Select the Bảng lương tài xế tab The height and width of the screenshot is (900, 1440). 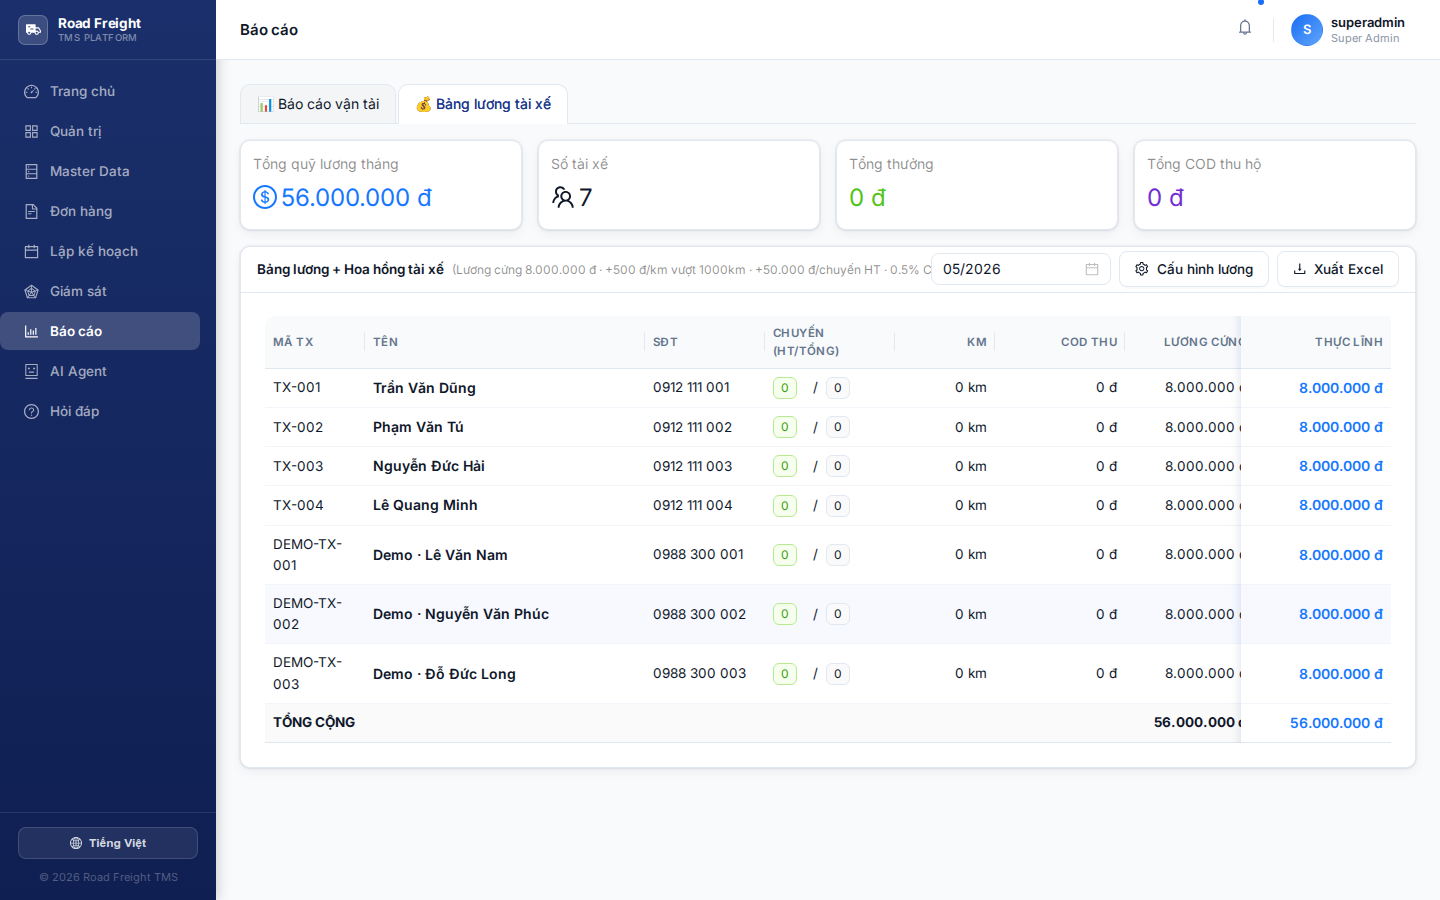coord(483,104)
